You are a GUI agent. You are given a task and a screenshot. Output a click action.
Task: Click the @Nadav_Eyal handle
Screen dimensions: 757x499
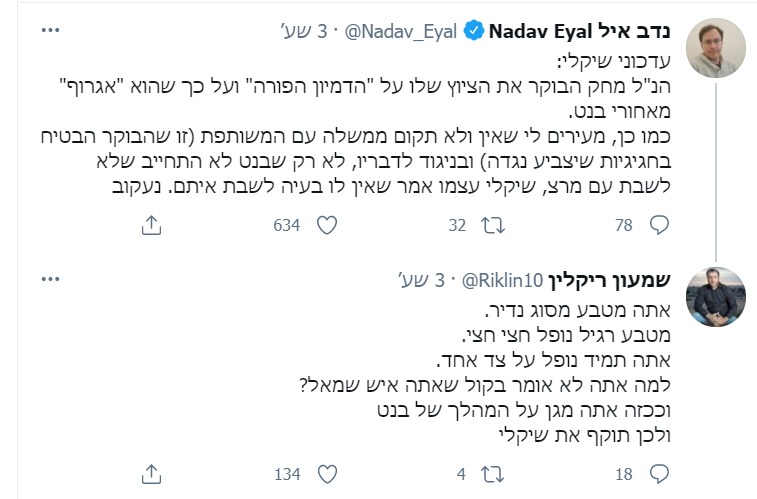point(402,32)
